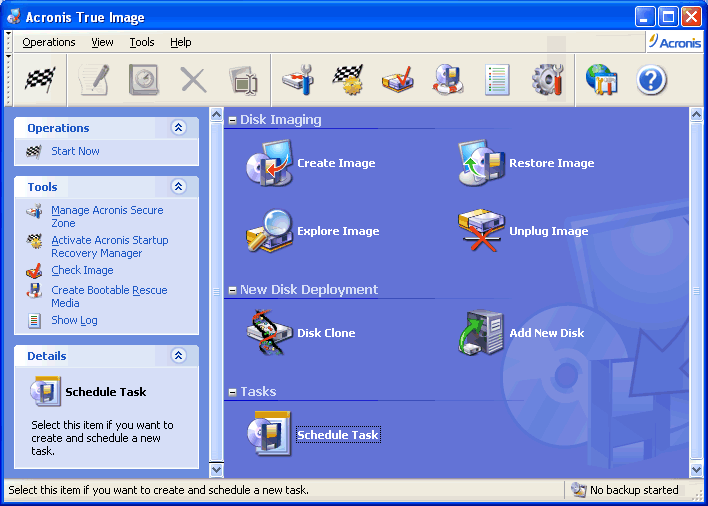Maximize the Acronis True Image window
The image size is (708, 506).
point(668,17)
